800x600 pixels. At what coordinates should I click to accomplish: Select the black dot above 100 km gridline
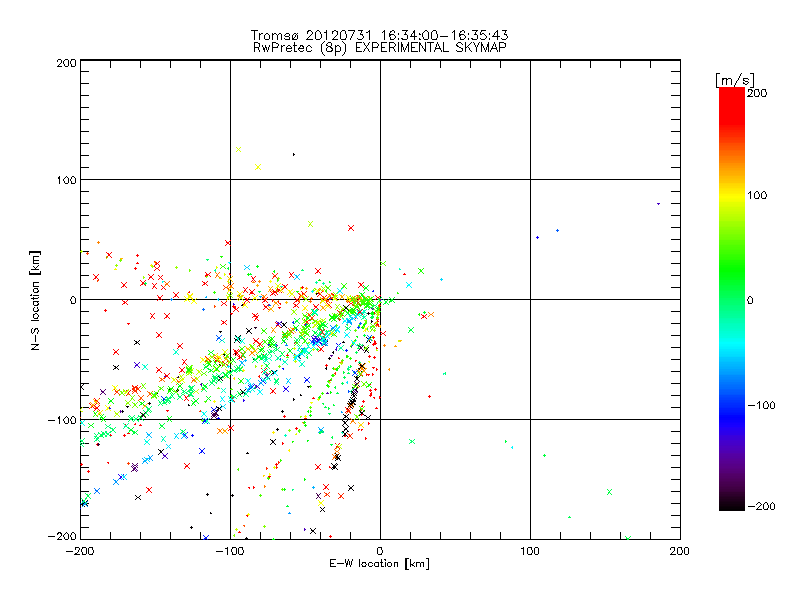tap(293, 154)
